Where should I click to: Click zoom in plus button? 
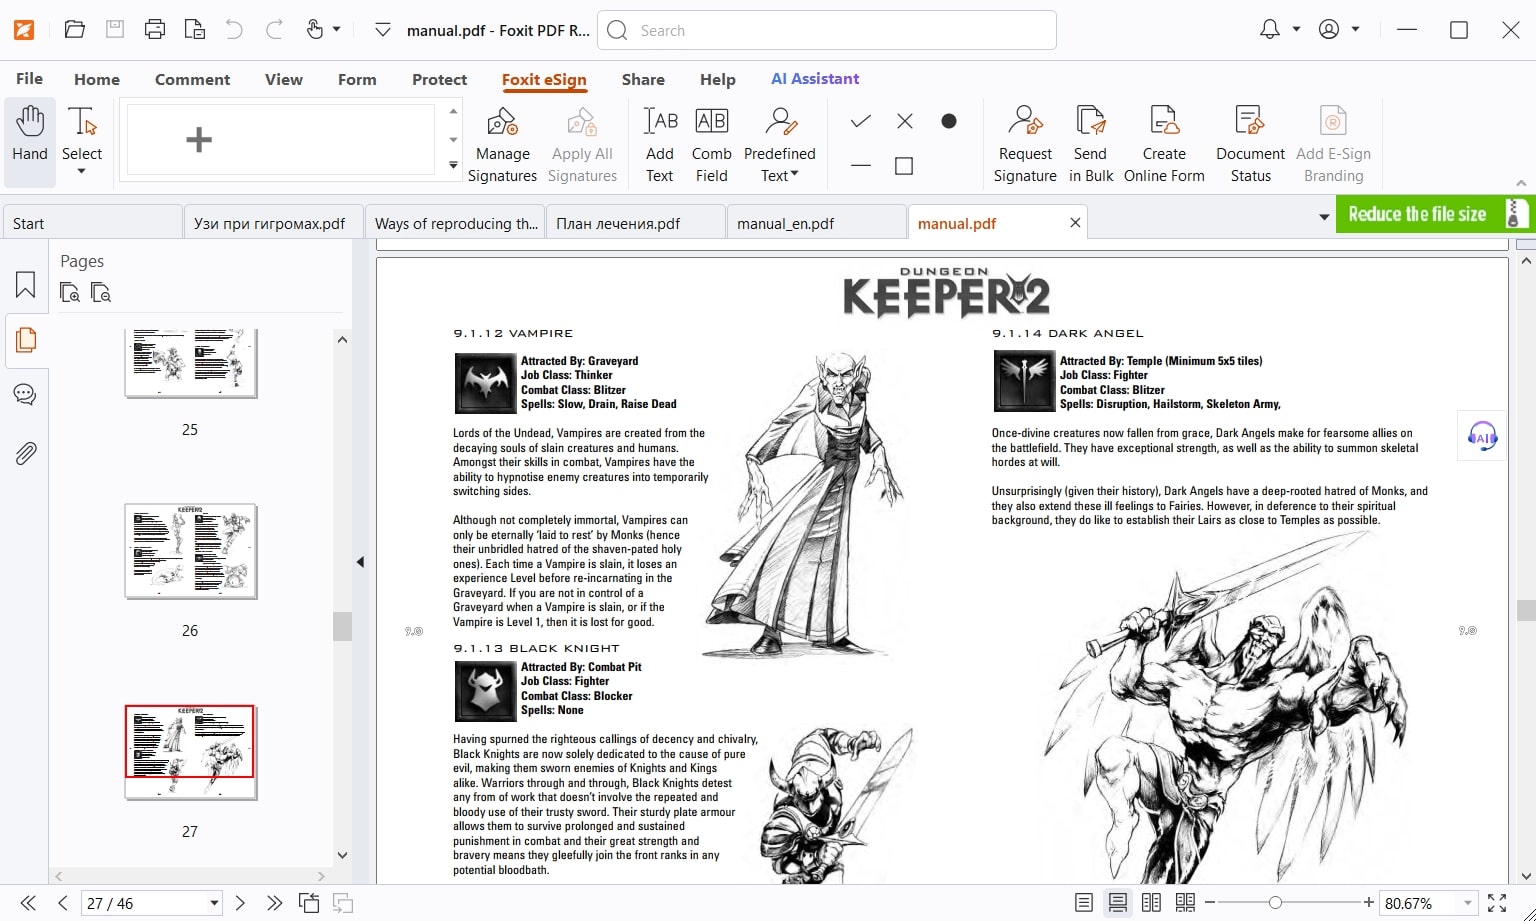[1369, 903]
